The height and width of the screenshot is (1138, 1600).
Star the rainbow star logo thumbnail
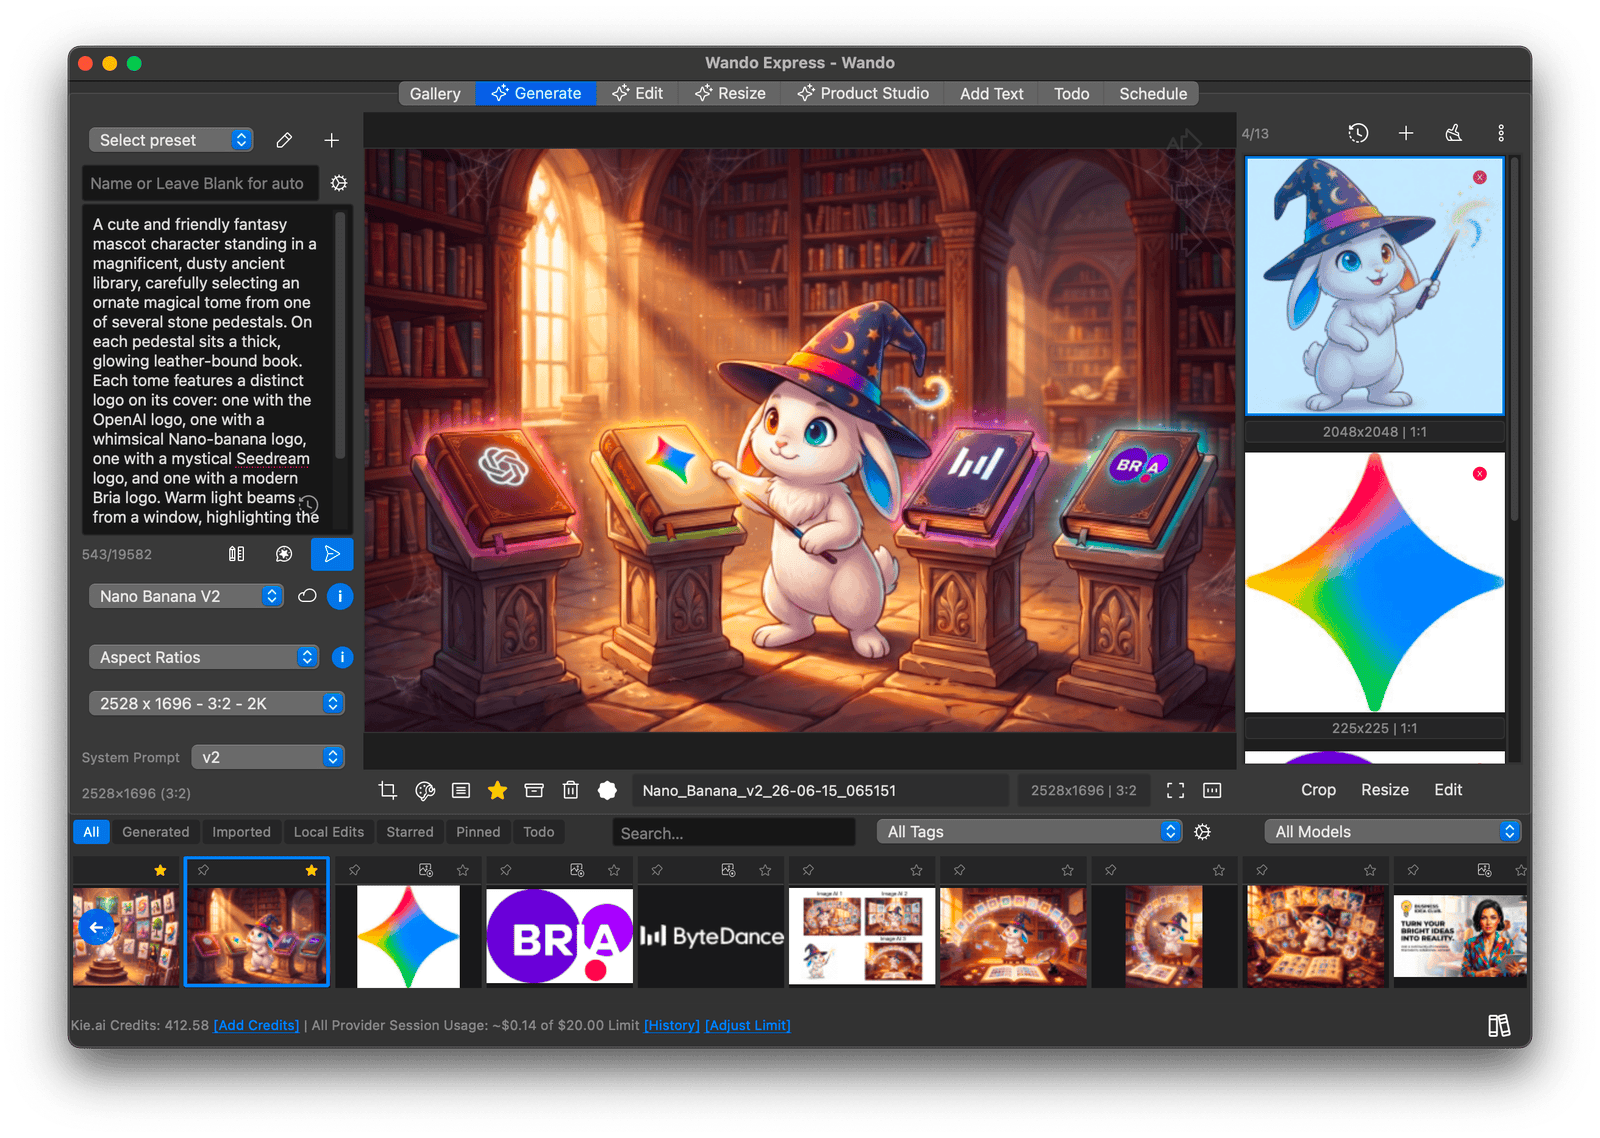[463, 870]
